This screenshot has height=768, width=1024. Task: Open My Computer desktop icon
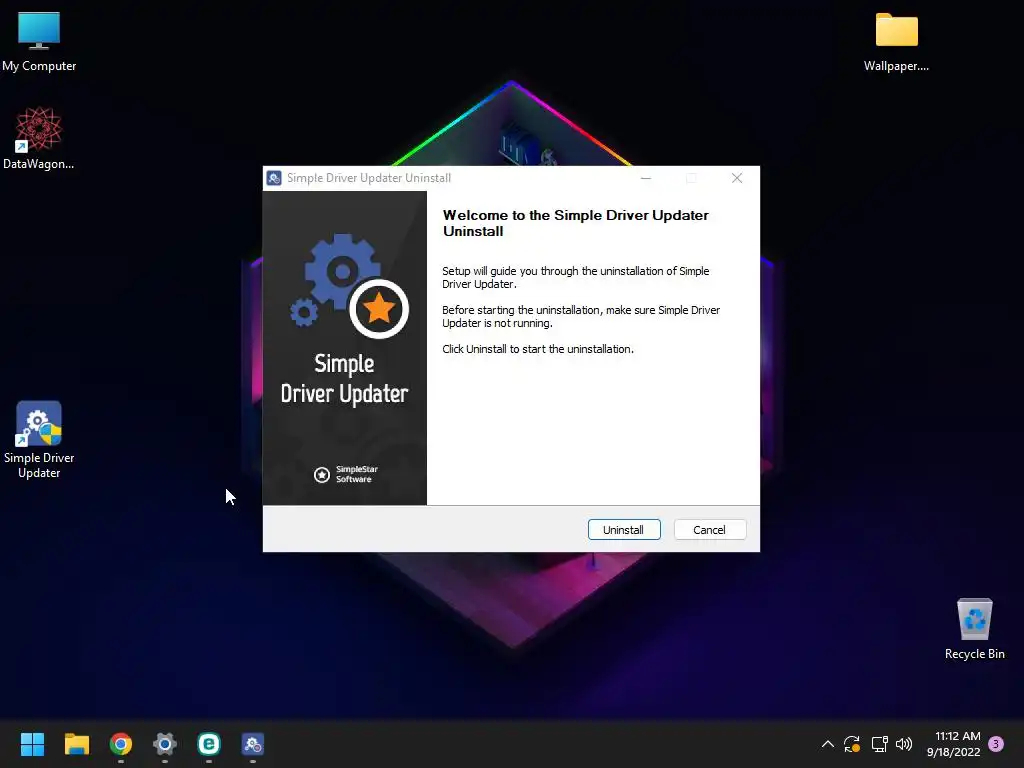tap(39, 41)
